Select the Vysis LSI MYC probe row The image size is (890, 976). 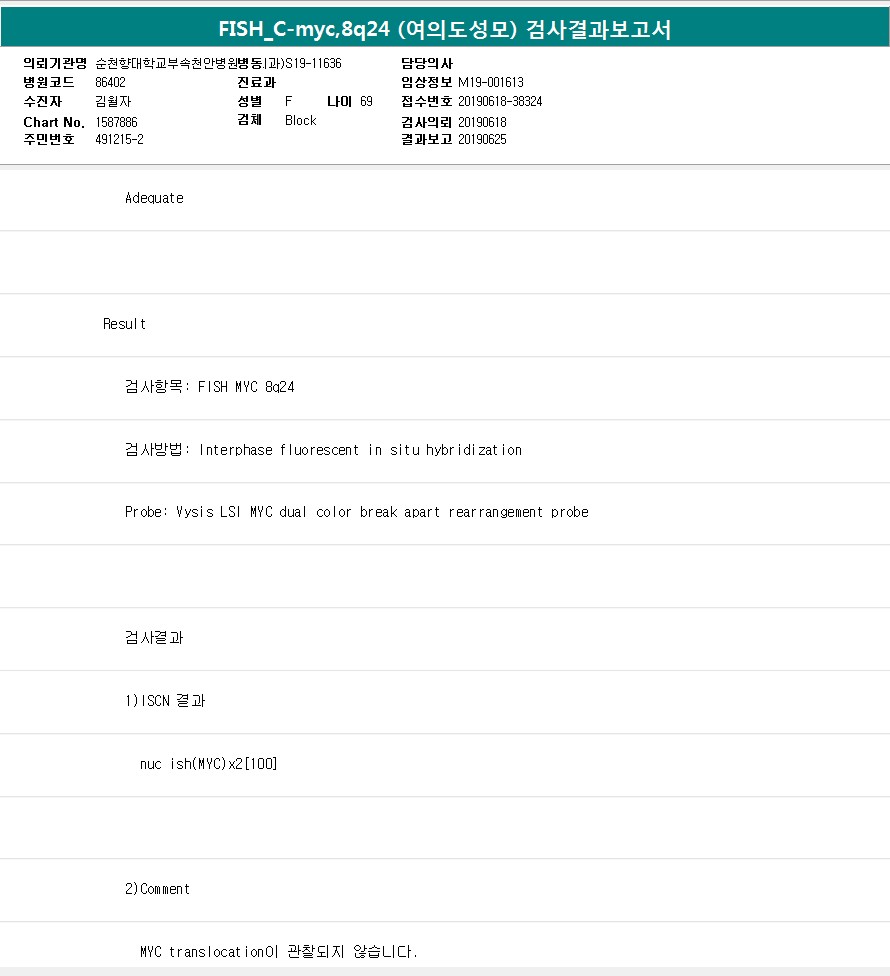[445, 514]
